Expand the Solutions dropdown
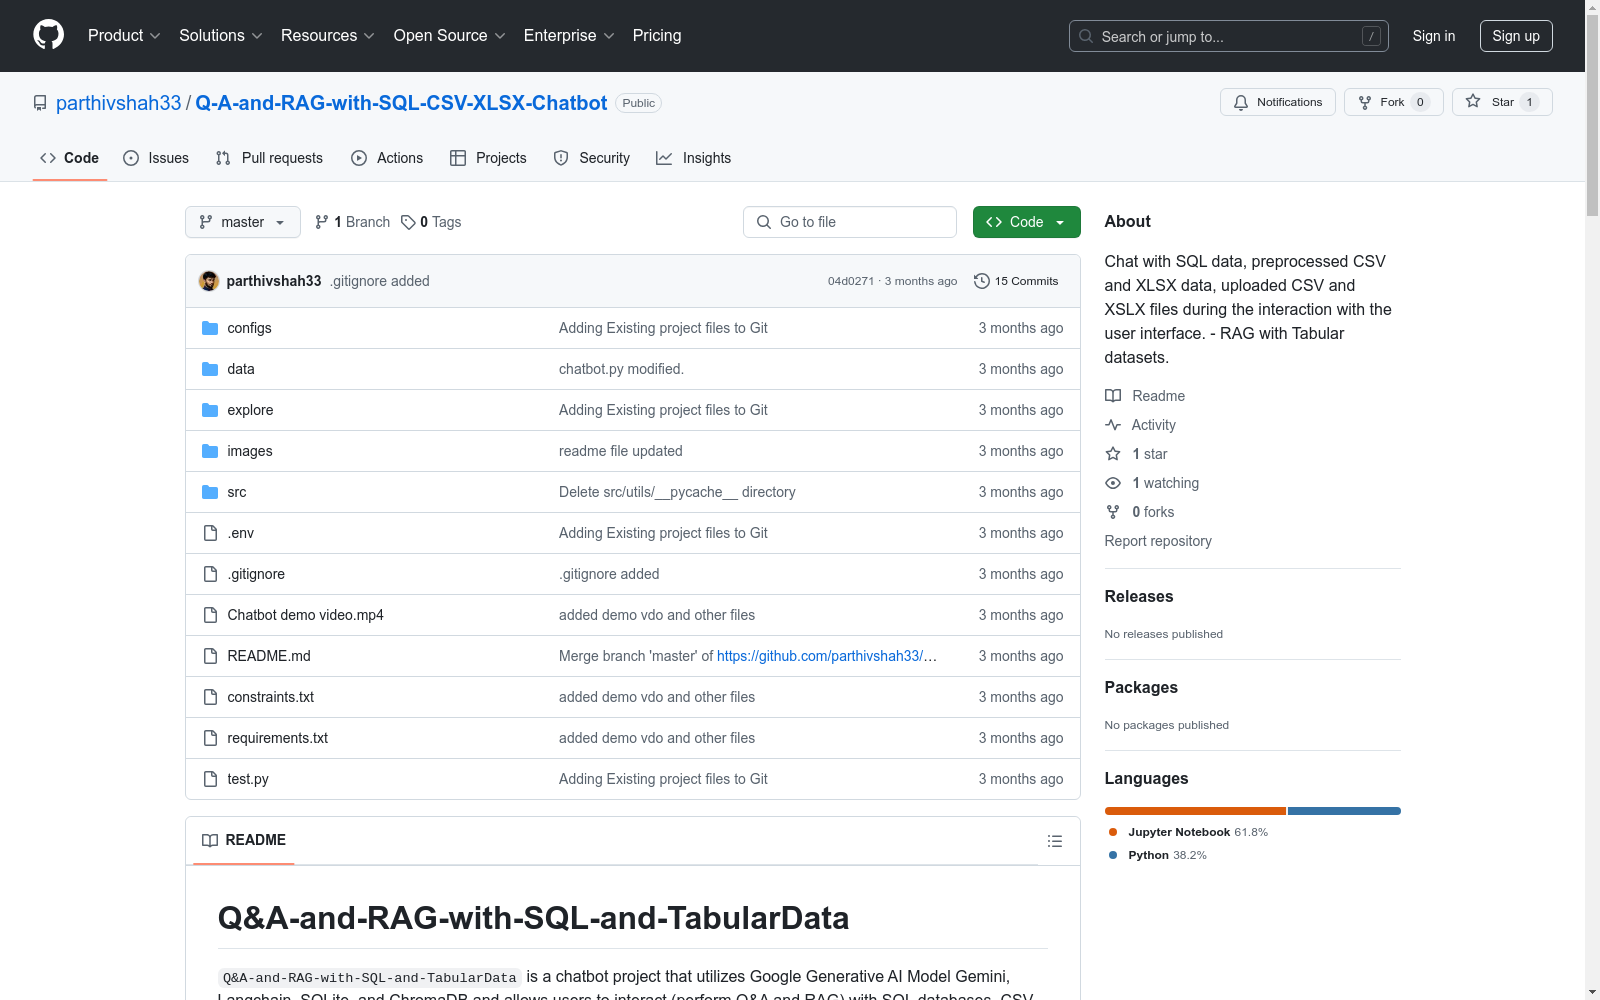 (221, 36)
